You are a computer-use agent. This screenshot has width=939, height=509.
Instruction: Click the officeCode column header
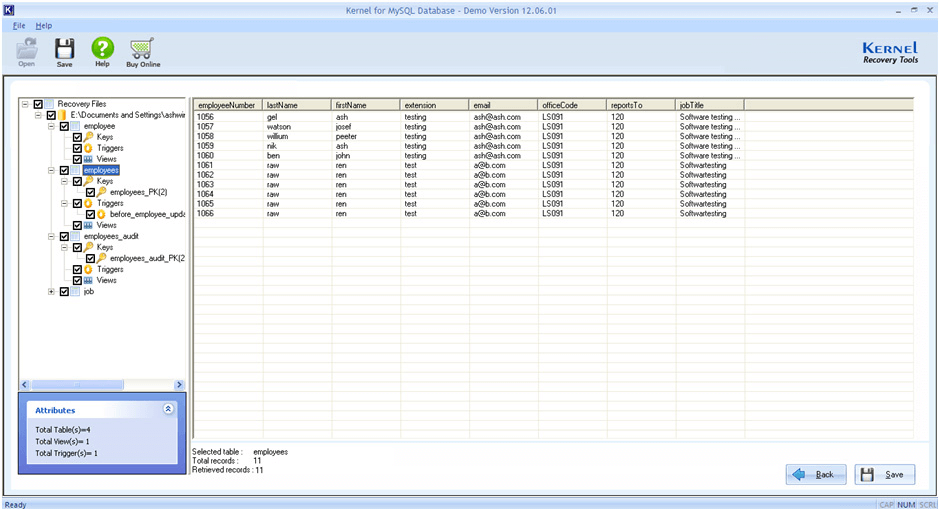[572, 105]
